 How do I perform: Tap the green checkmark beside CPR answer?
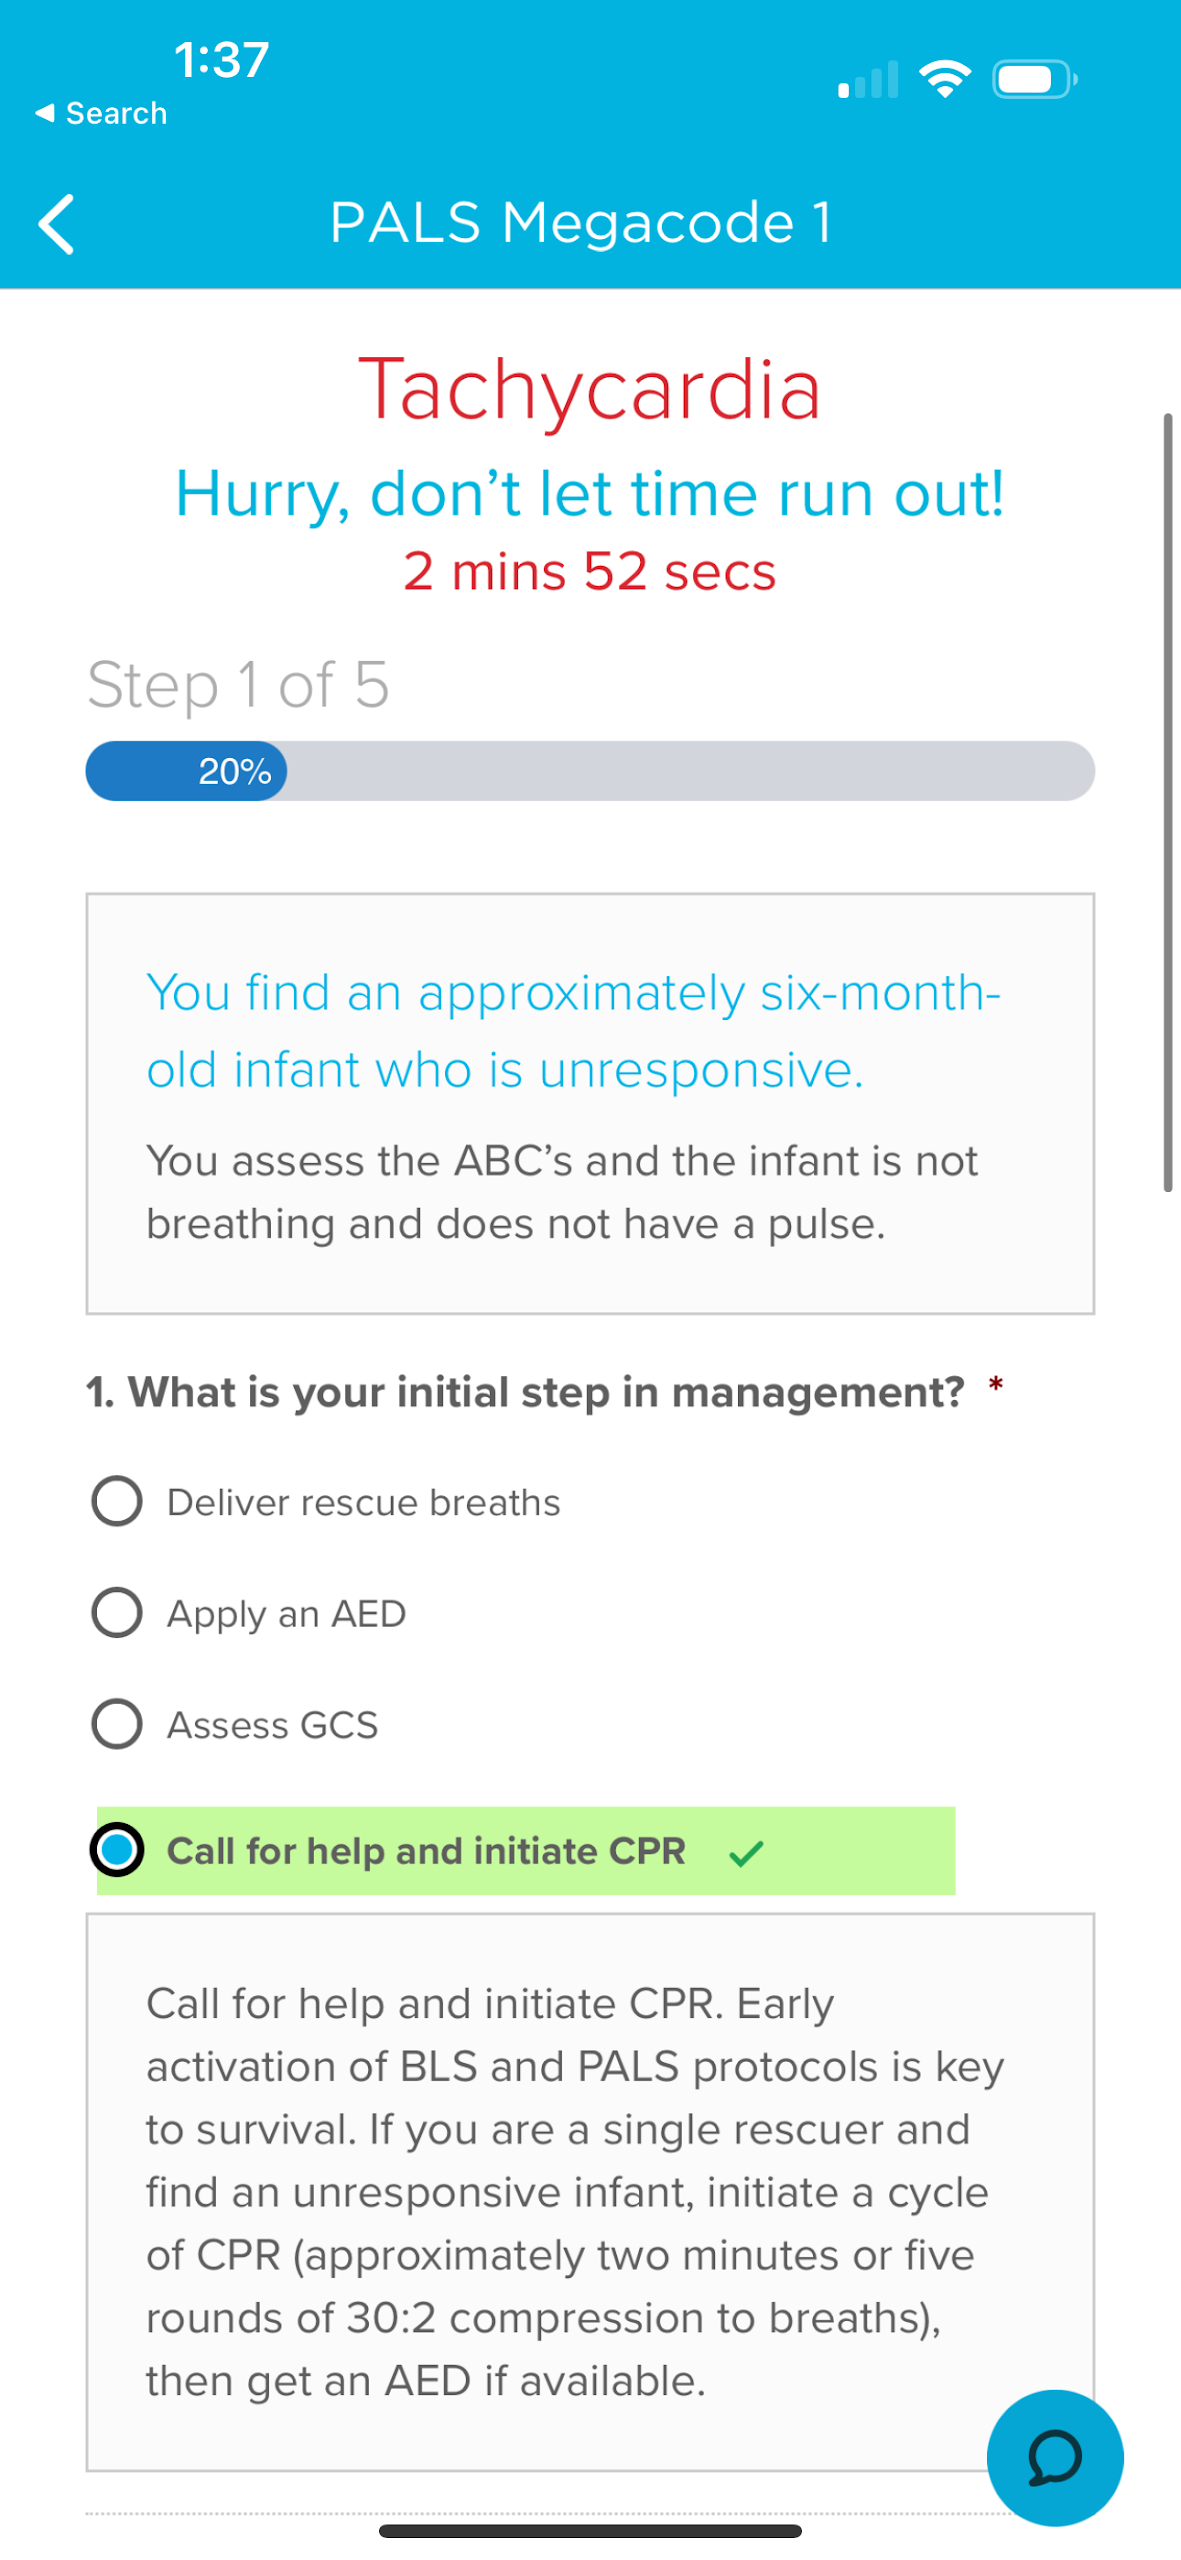[x=746, y=1853]
